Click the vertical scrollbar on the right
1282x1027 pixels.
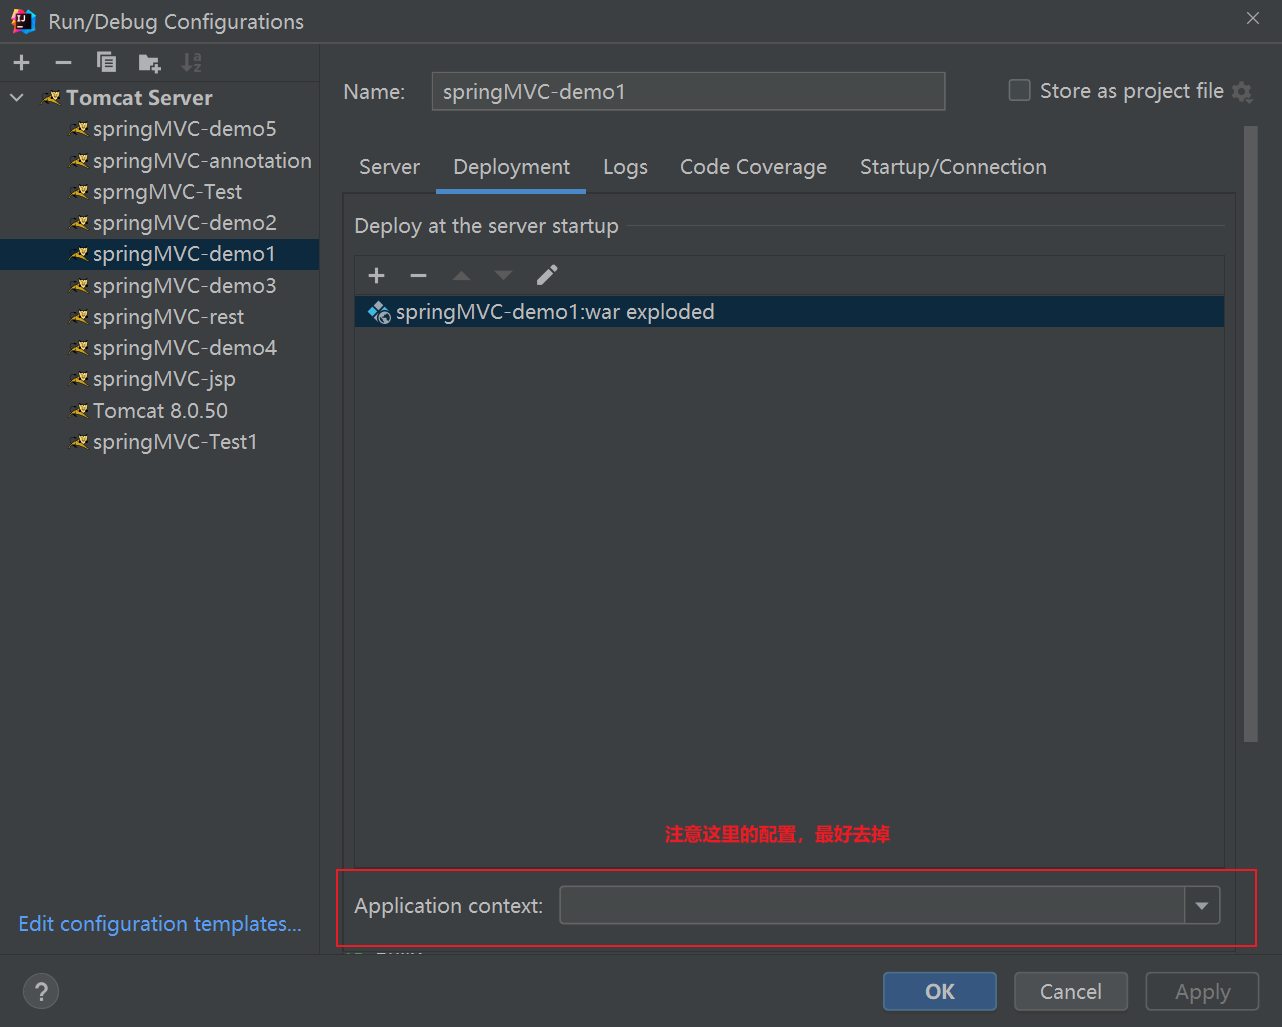tap(1250, 435)
